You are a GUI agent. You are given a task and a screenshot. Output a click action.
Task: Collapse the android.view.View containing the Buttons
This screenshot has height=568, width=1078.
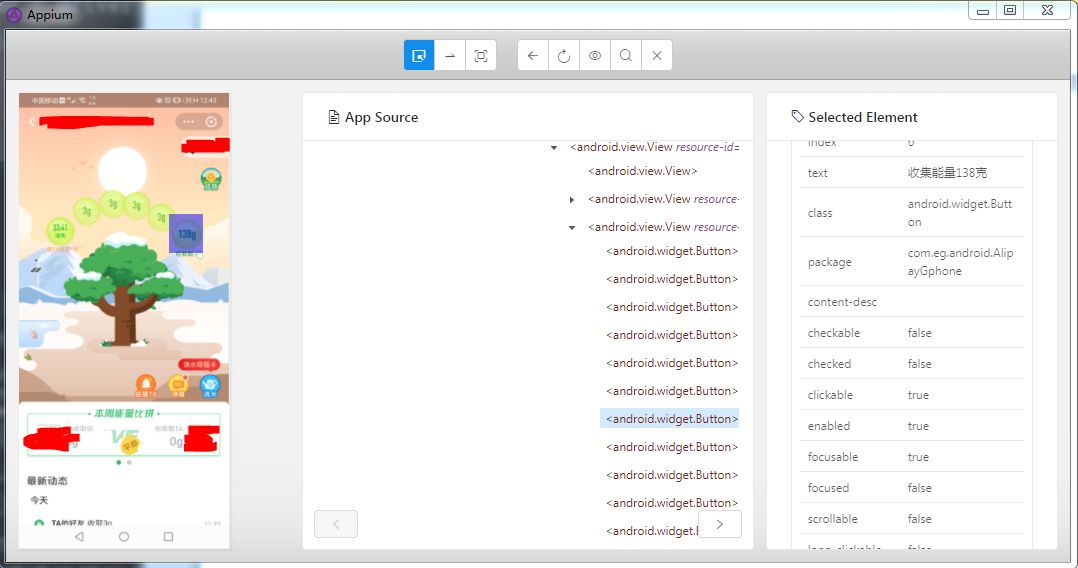(571, 228)
